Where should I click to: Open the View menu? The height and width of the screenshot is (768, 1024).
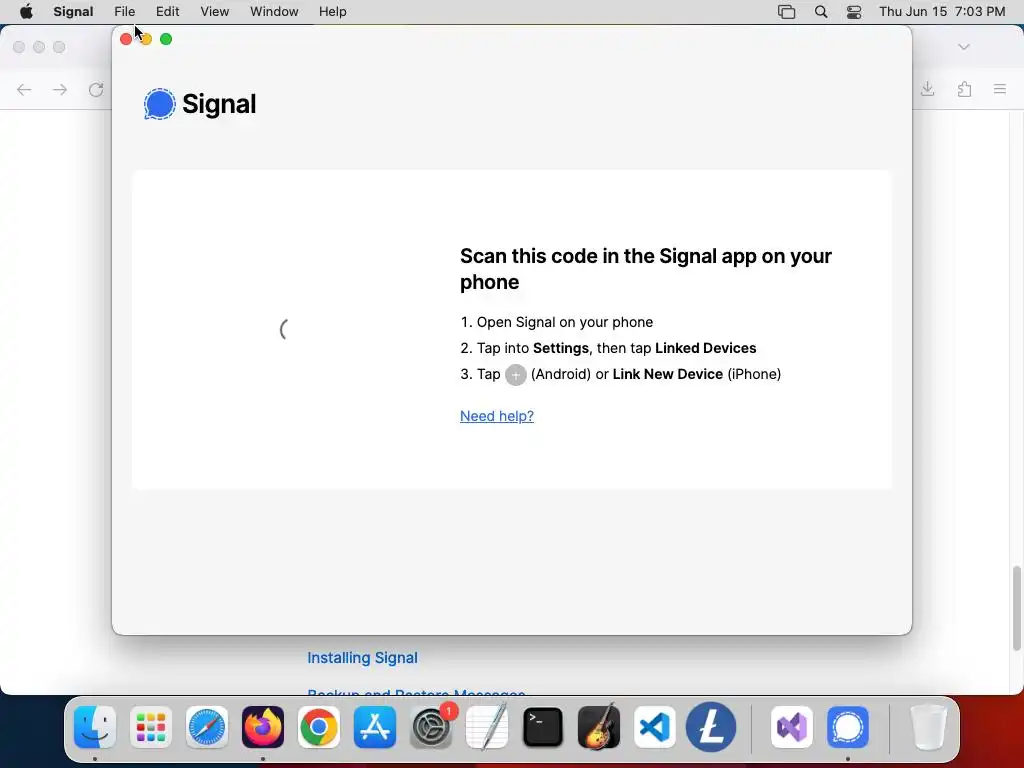click(x=214, y=12)
